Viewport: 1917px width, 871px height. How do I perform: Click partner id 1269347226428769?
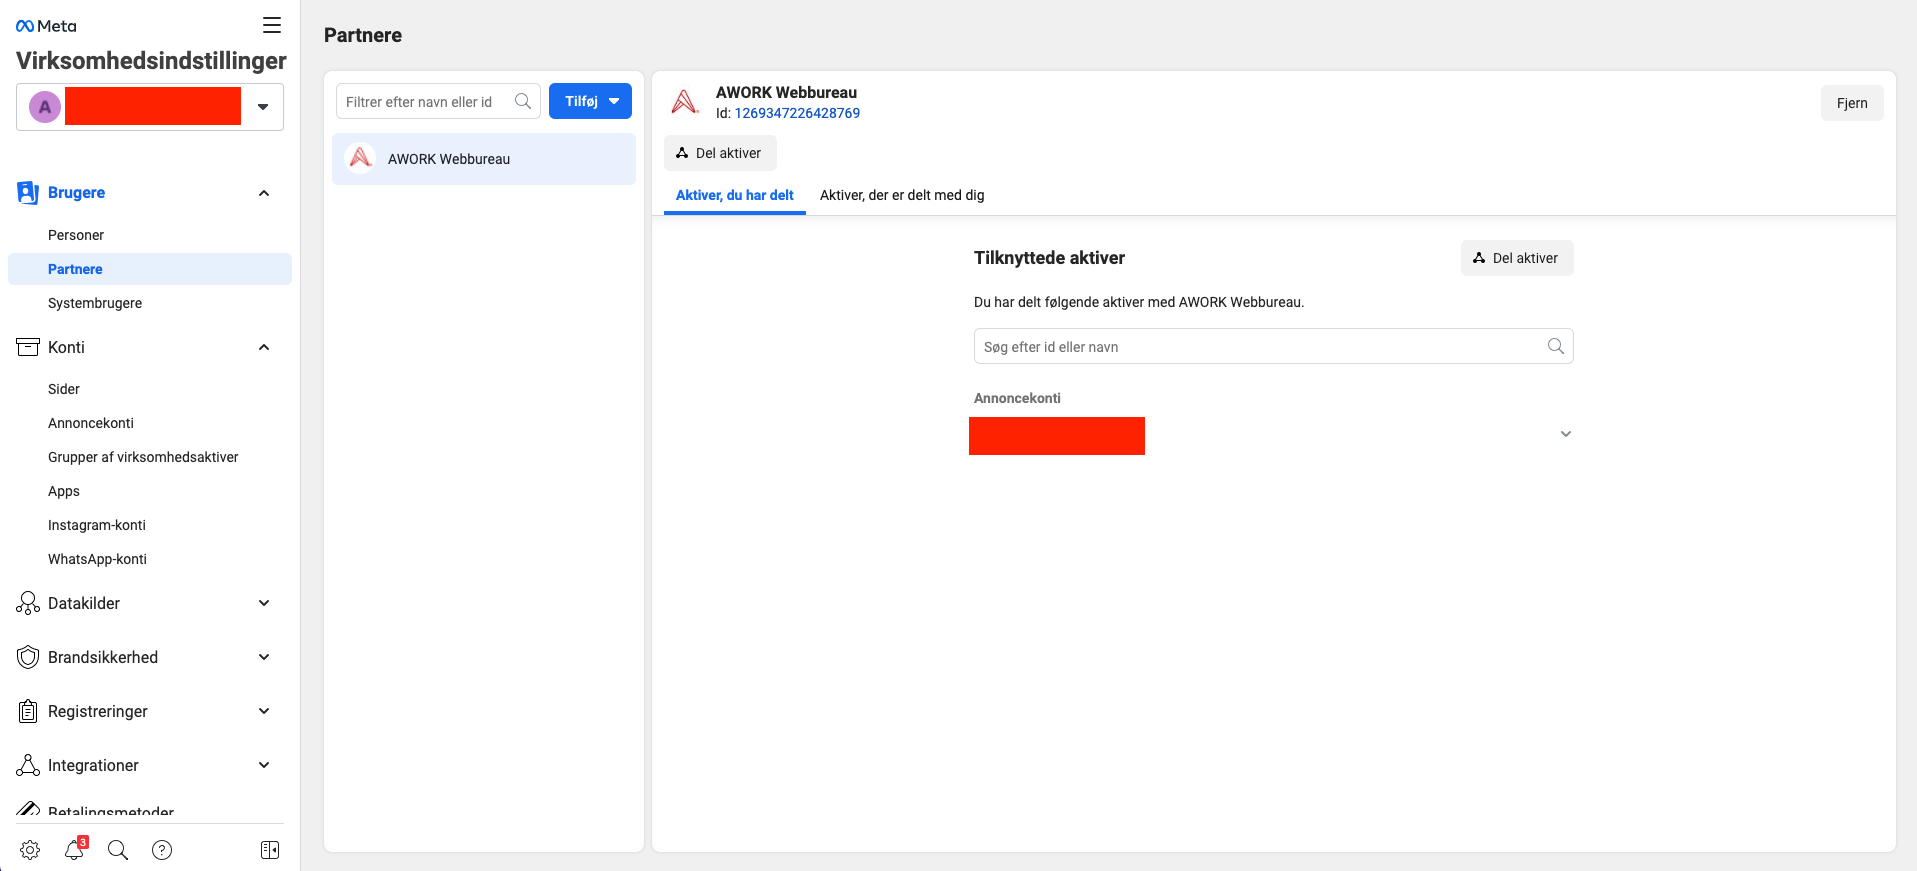point(797,113)
